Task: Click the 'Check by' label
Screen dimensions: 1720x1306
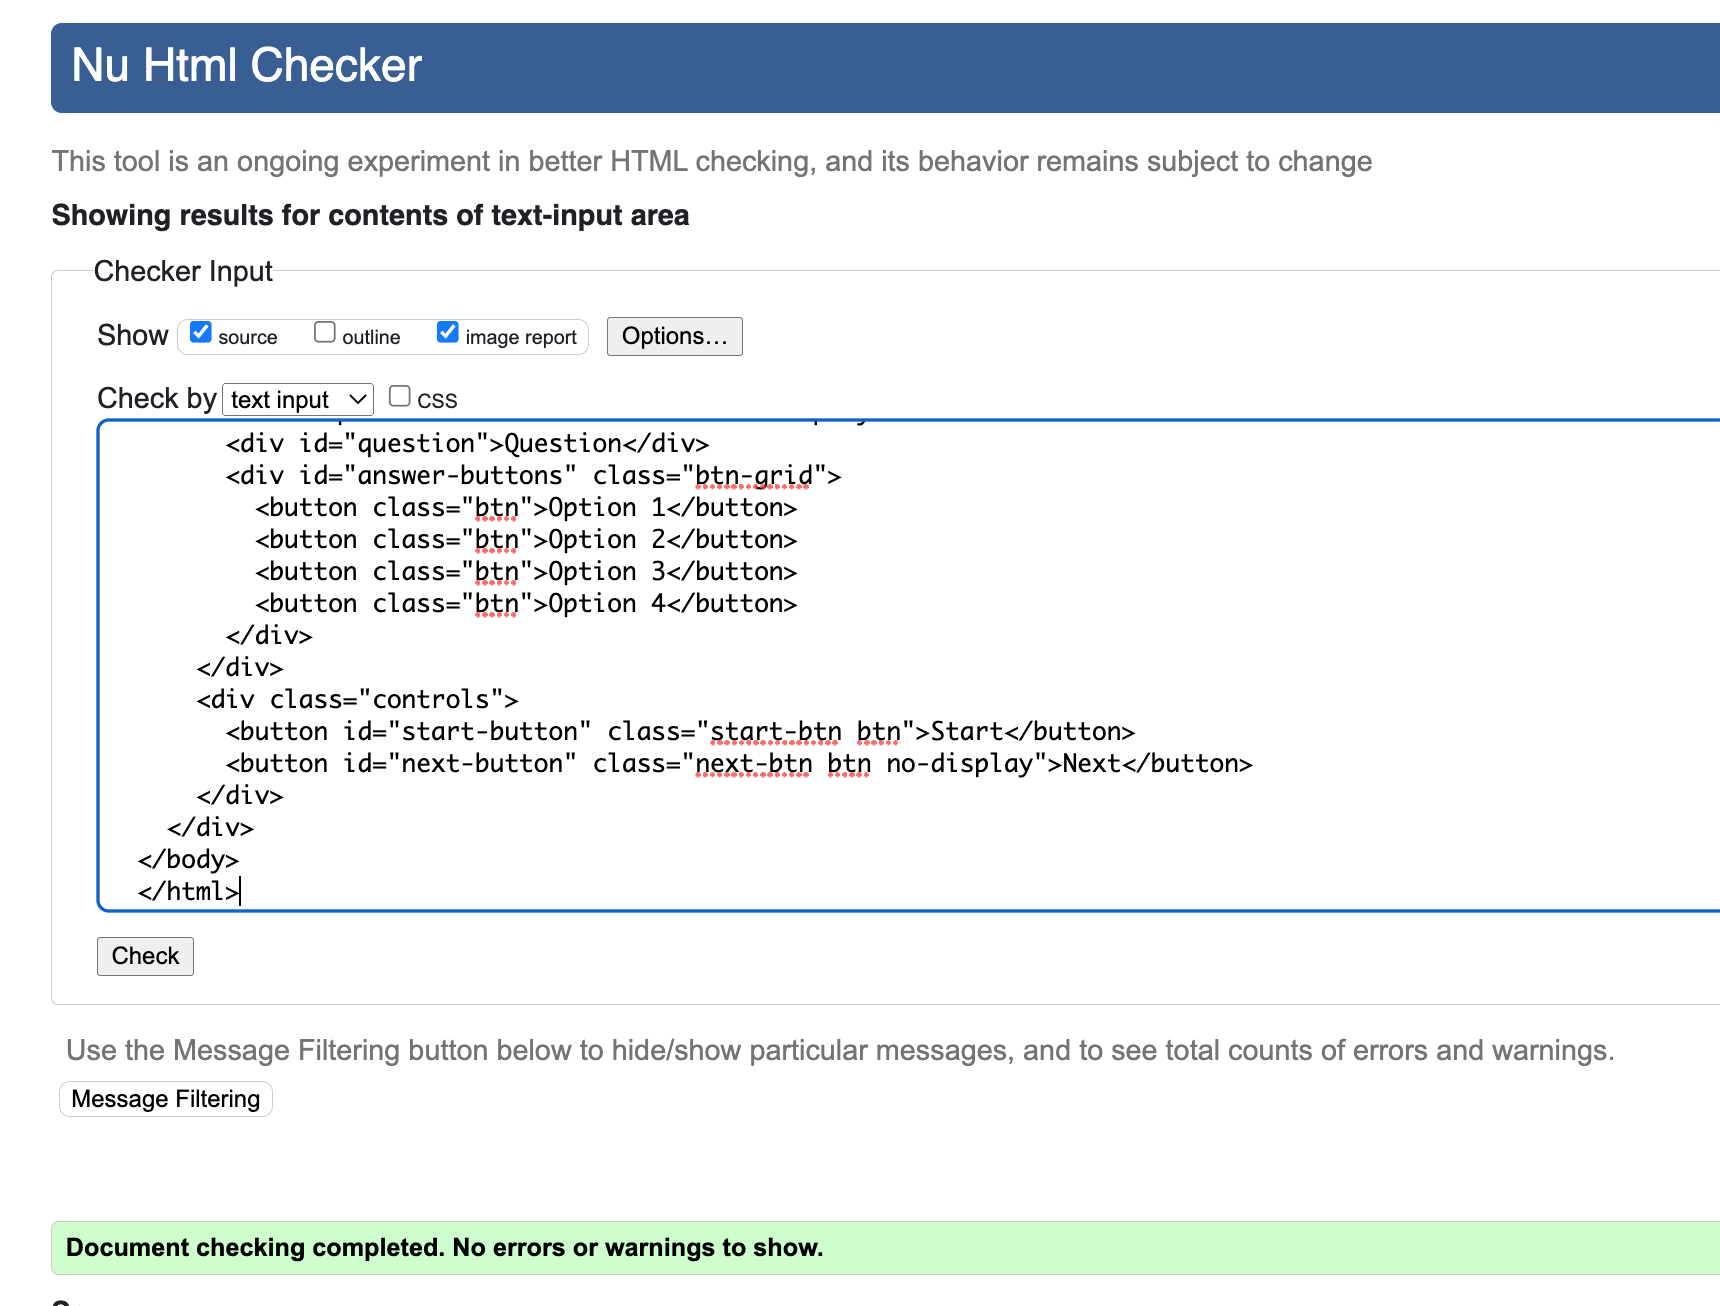Action: coord(157,399)
